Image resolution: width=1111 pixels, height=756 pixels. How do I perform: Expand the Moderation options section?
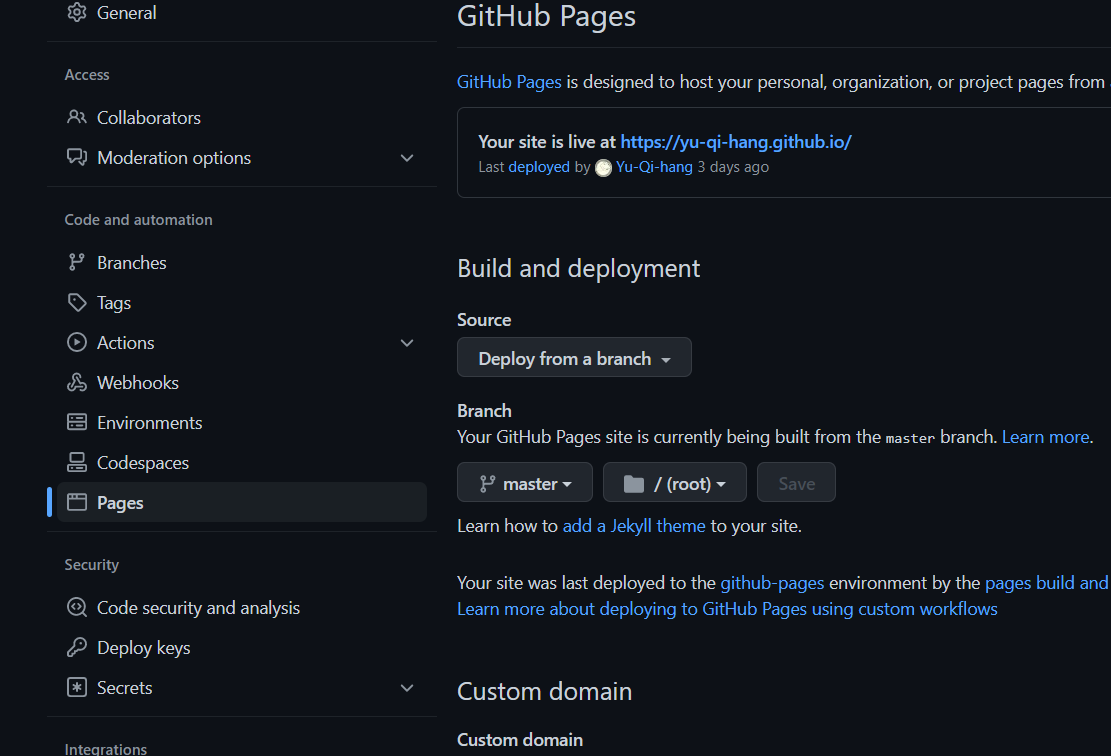[x=407, y=157]
